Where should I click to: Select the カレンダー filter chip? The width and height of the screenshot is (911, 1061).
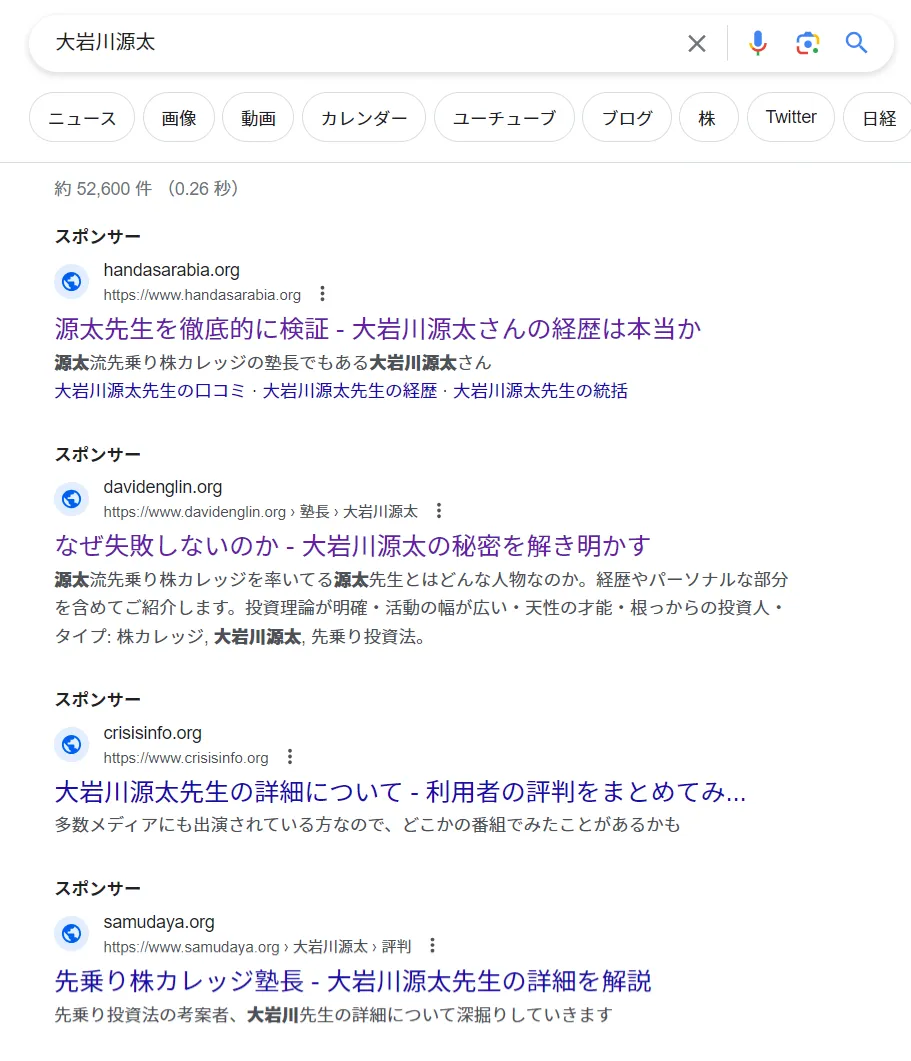363,118
